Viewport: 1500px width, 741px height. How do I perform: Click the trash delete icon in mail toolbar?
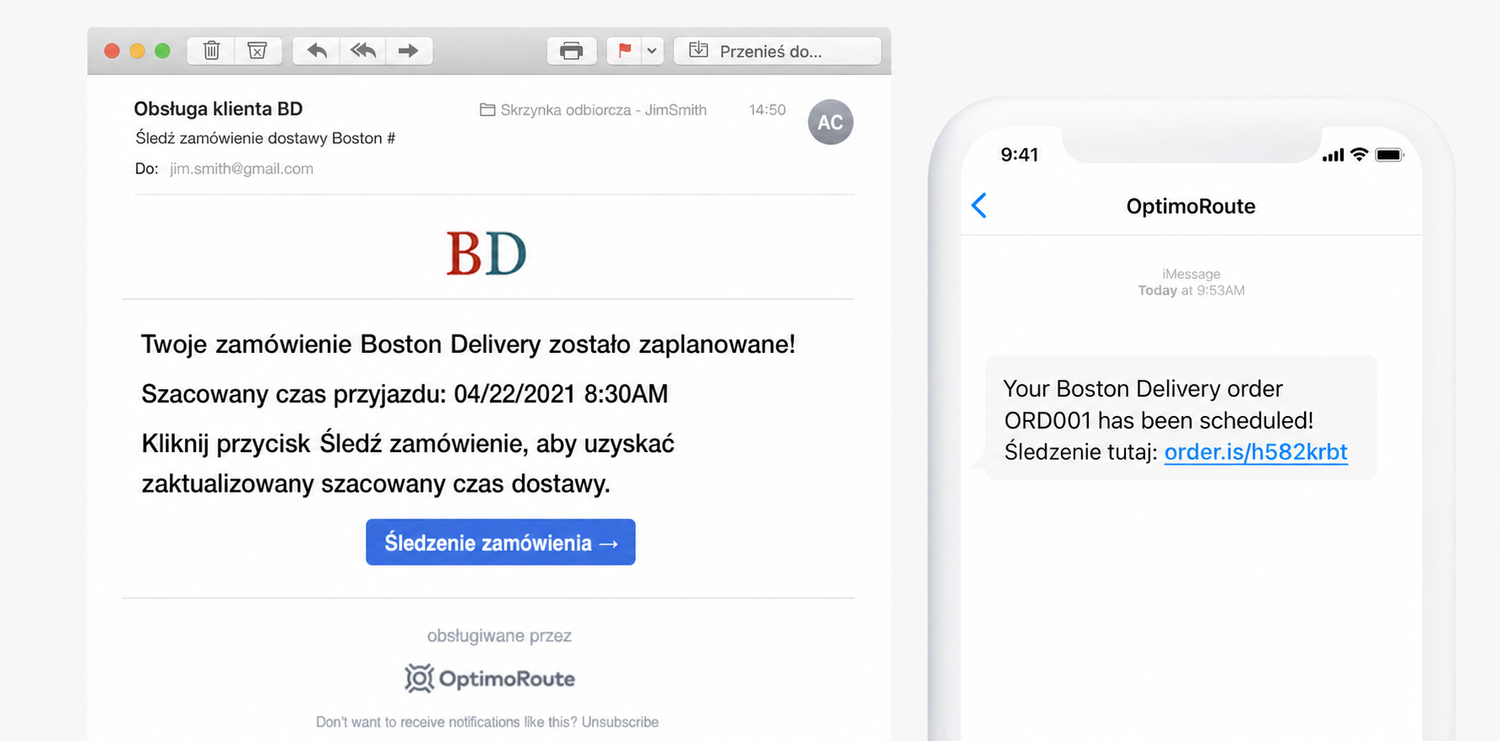click(x=211, y=51)
